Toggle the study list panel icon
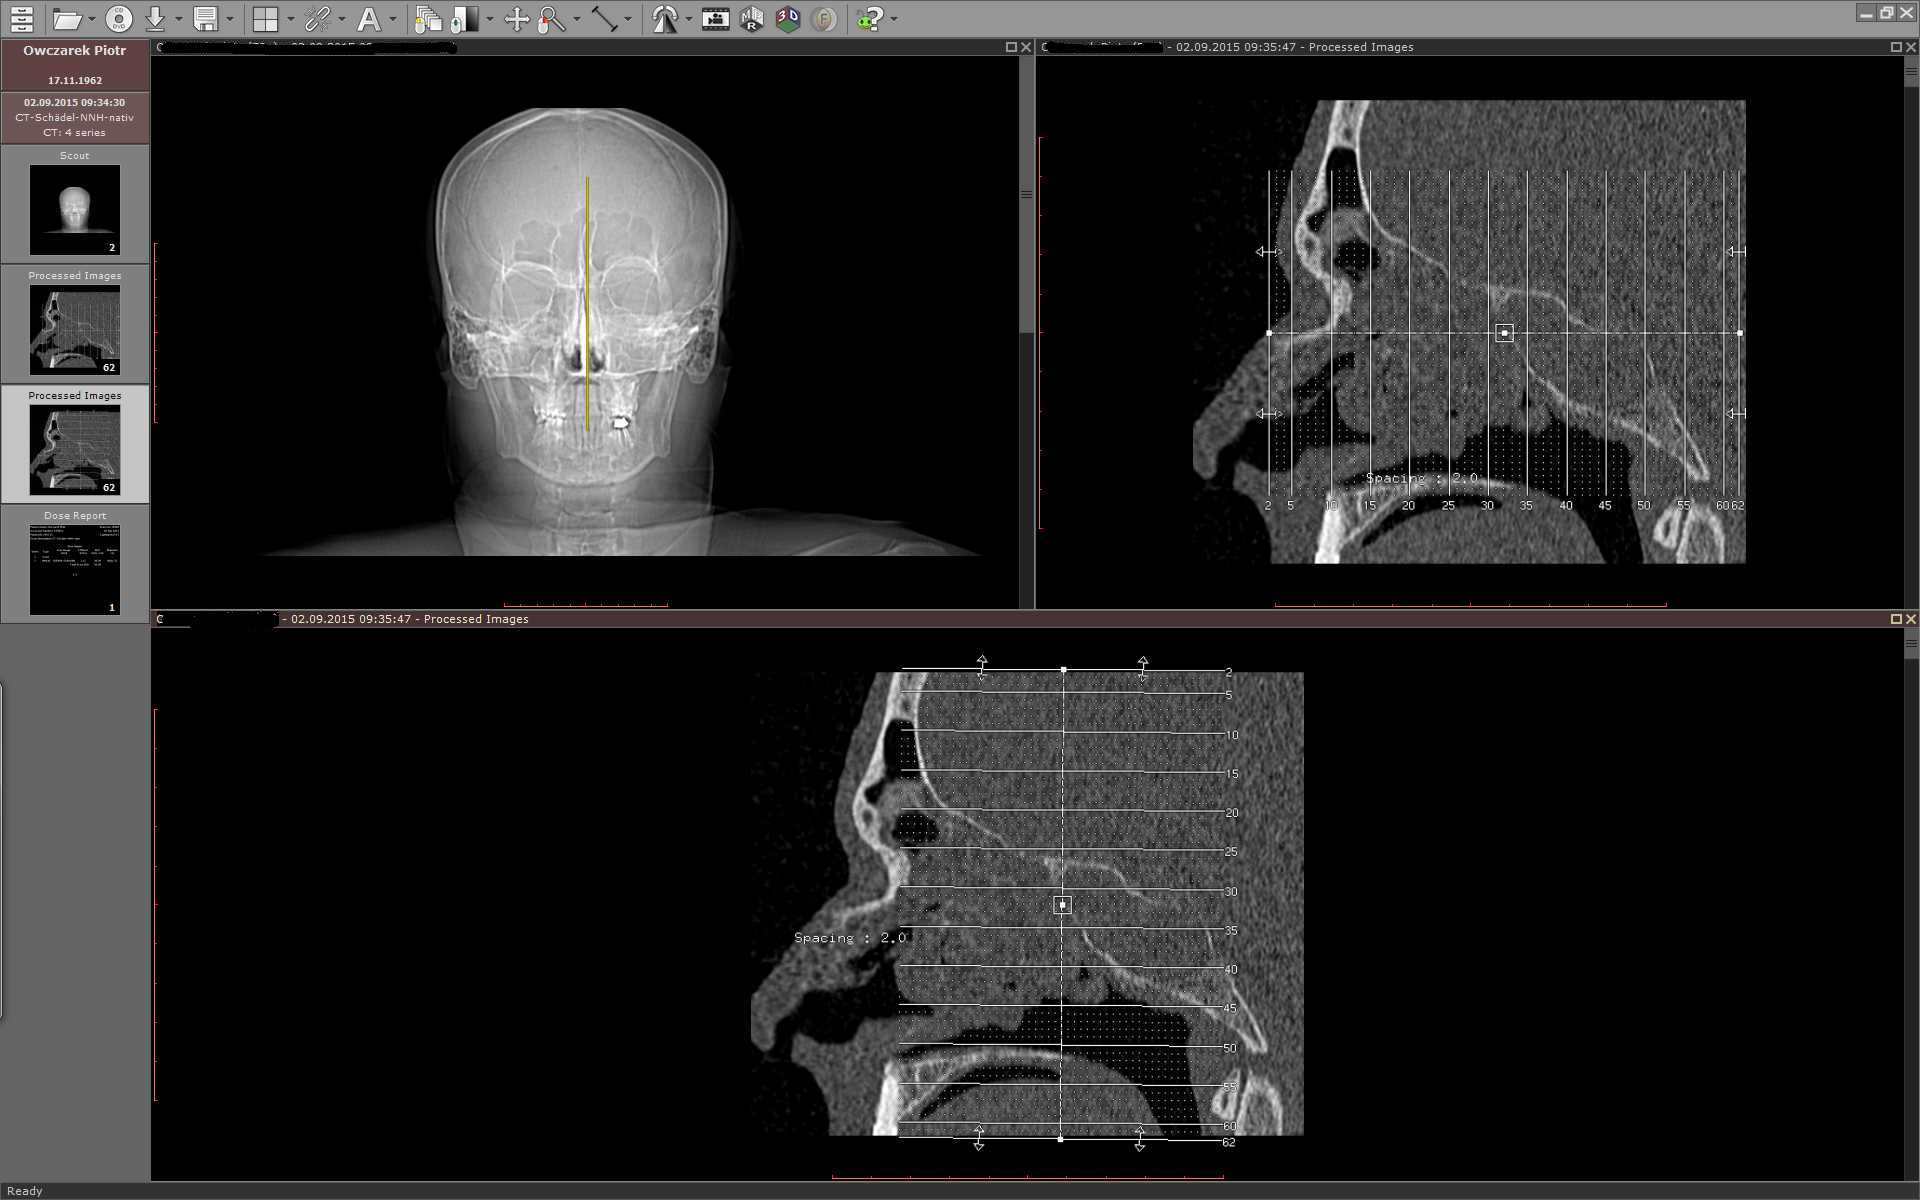The image size is (1920, 1200). click(22, 19)
